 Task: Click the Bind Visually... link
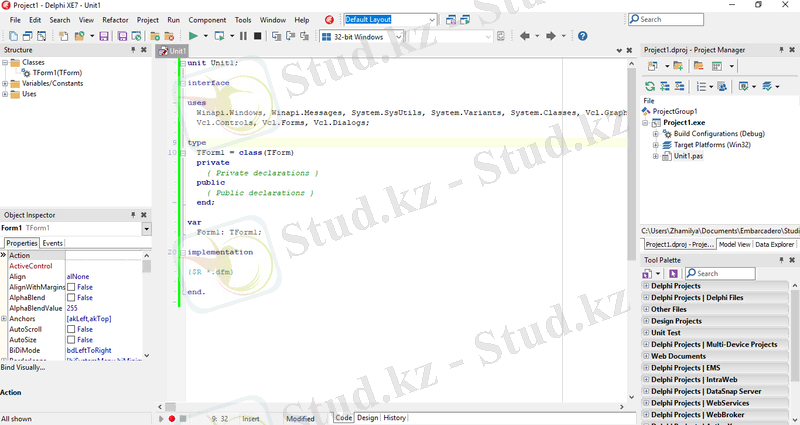click(23, 367)
